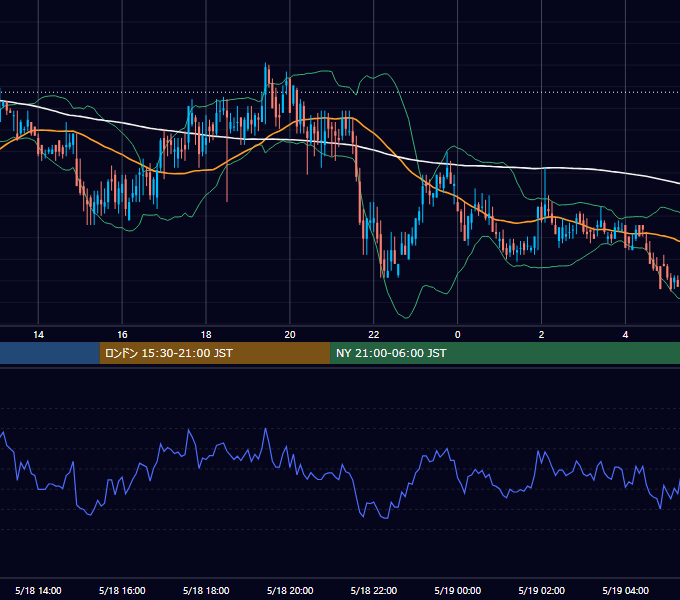
Task: Click the 14 hour axis label
Action: pos(38,335)
